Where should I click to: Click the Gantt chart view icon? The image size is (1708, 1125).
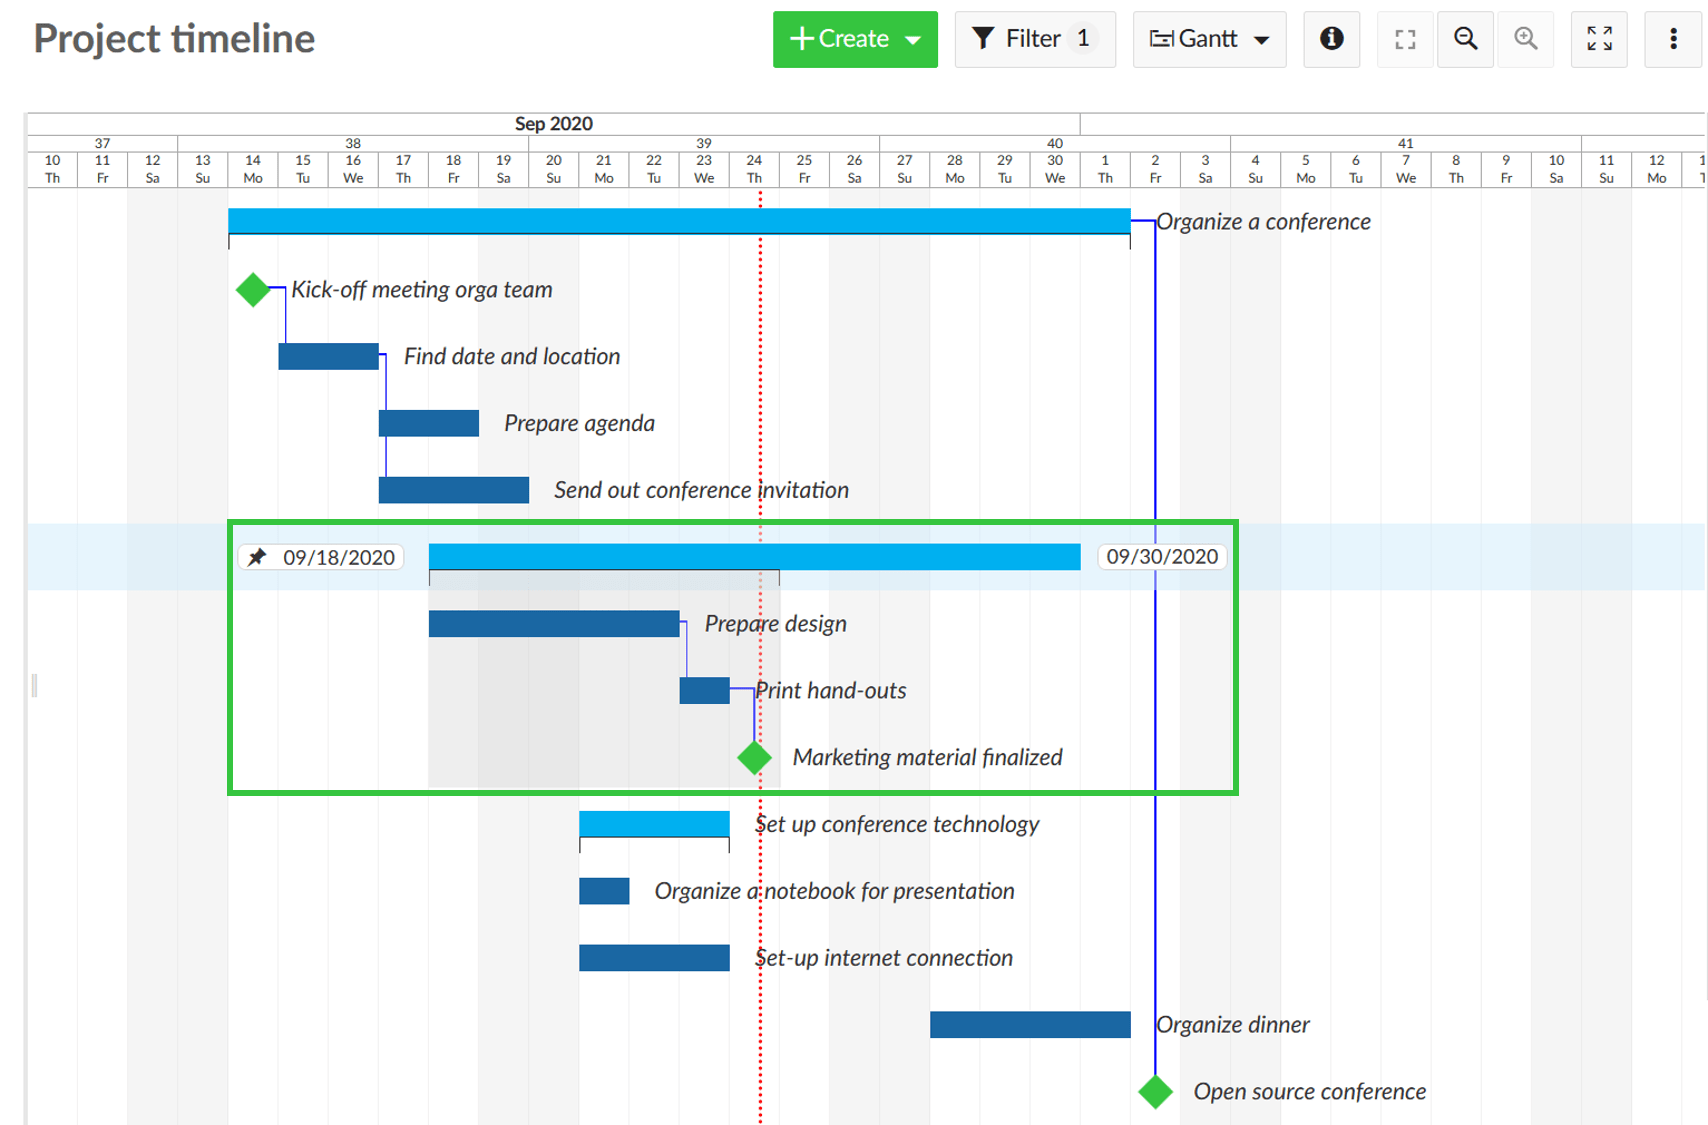(1161, 39)
